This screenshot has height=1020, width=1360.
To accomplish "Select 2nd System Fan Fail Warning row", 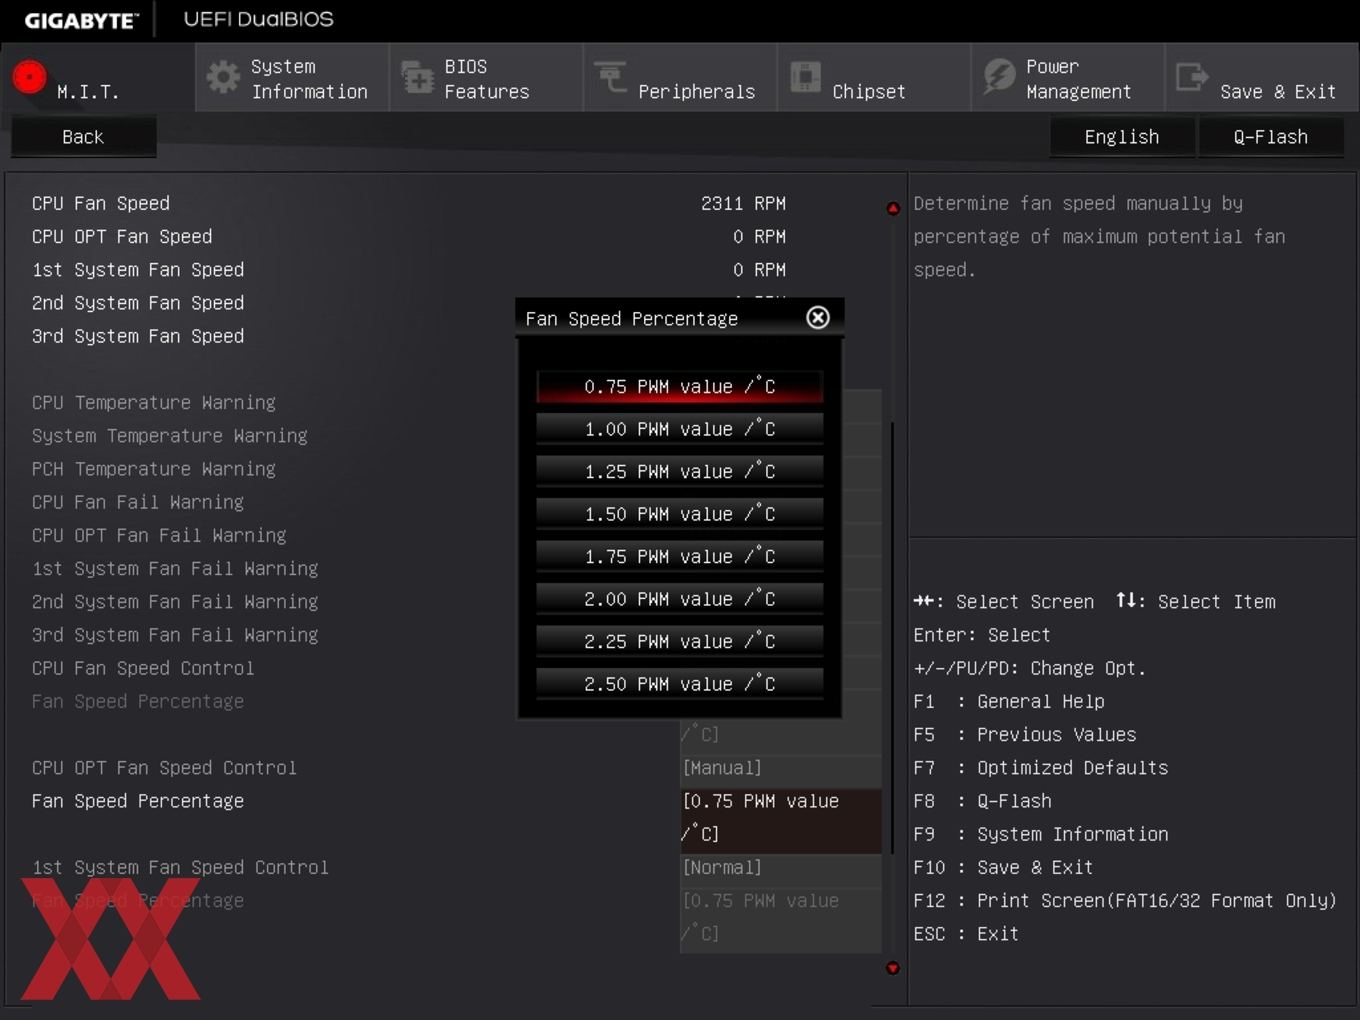I will [174, 602].
